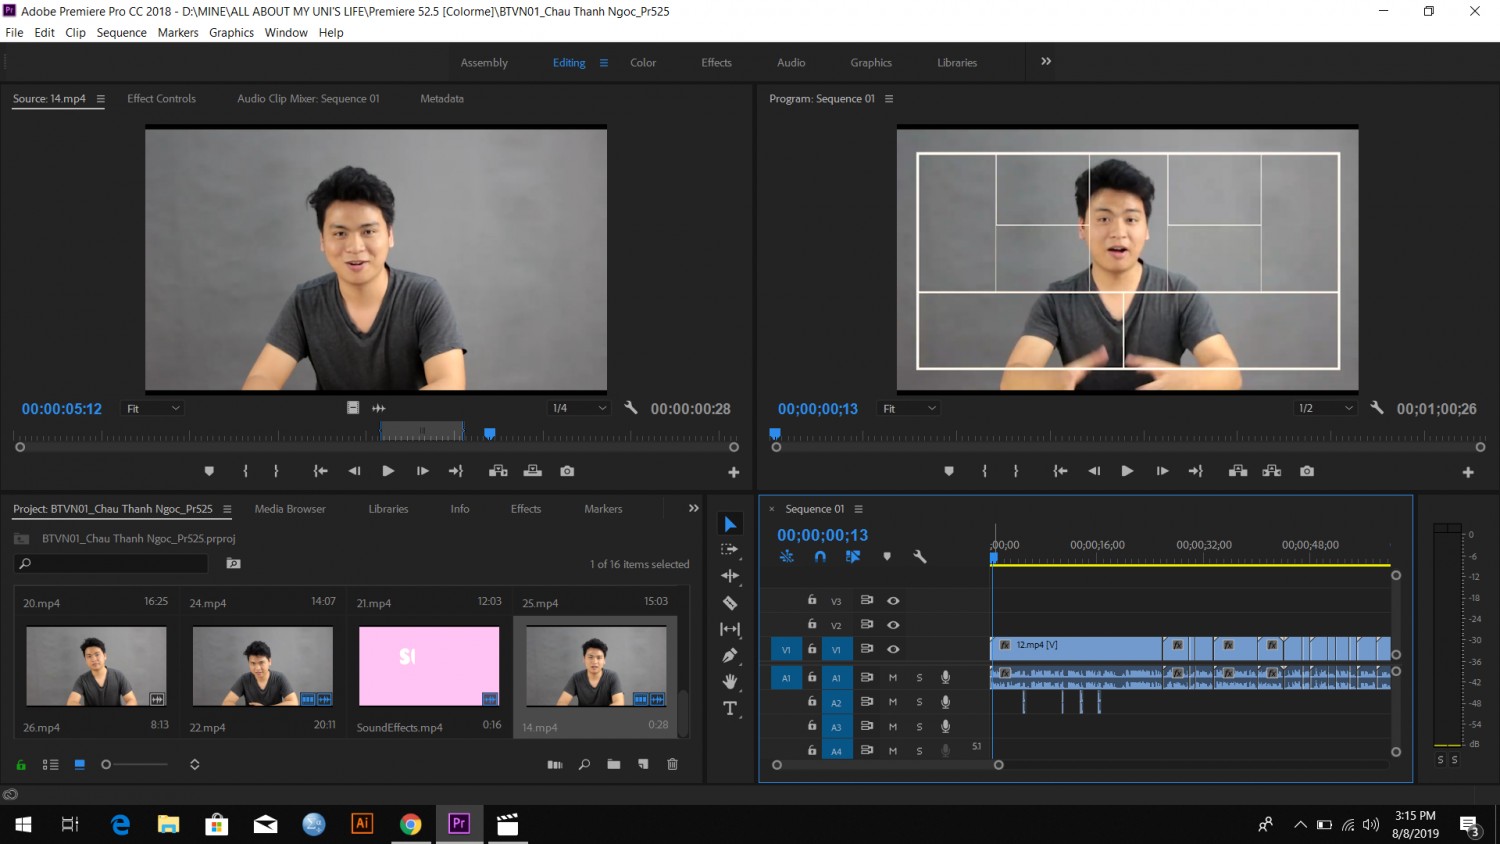Add marker in the timeline panel
The width and height of the screenshot is (1500, 844).
[x=887, y=556]
